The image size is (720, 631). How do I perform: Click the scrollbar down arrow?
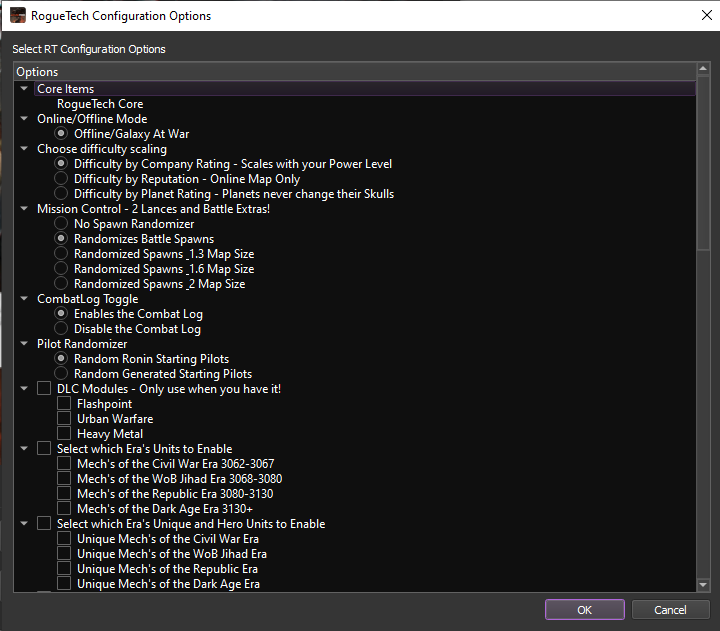tap(703, 585)
